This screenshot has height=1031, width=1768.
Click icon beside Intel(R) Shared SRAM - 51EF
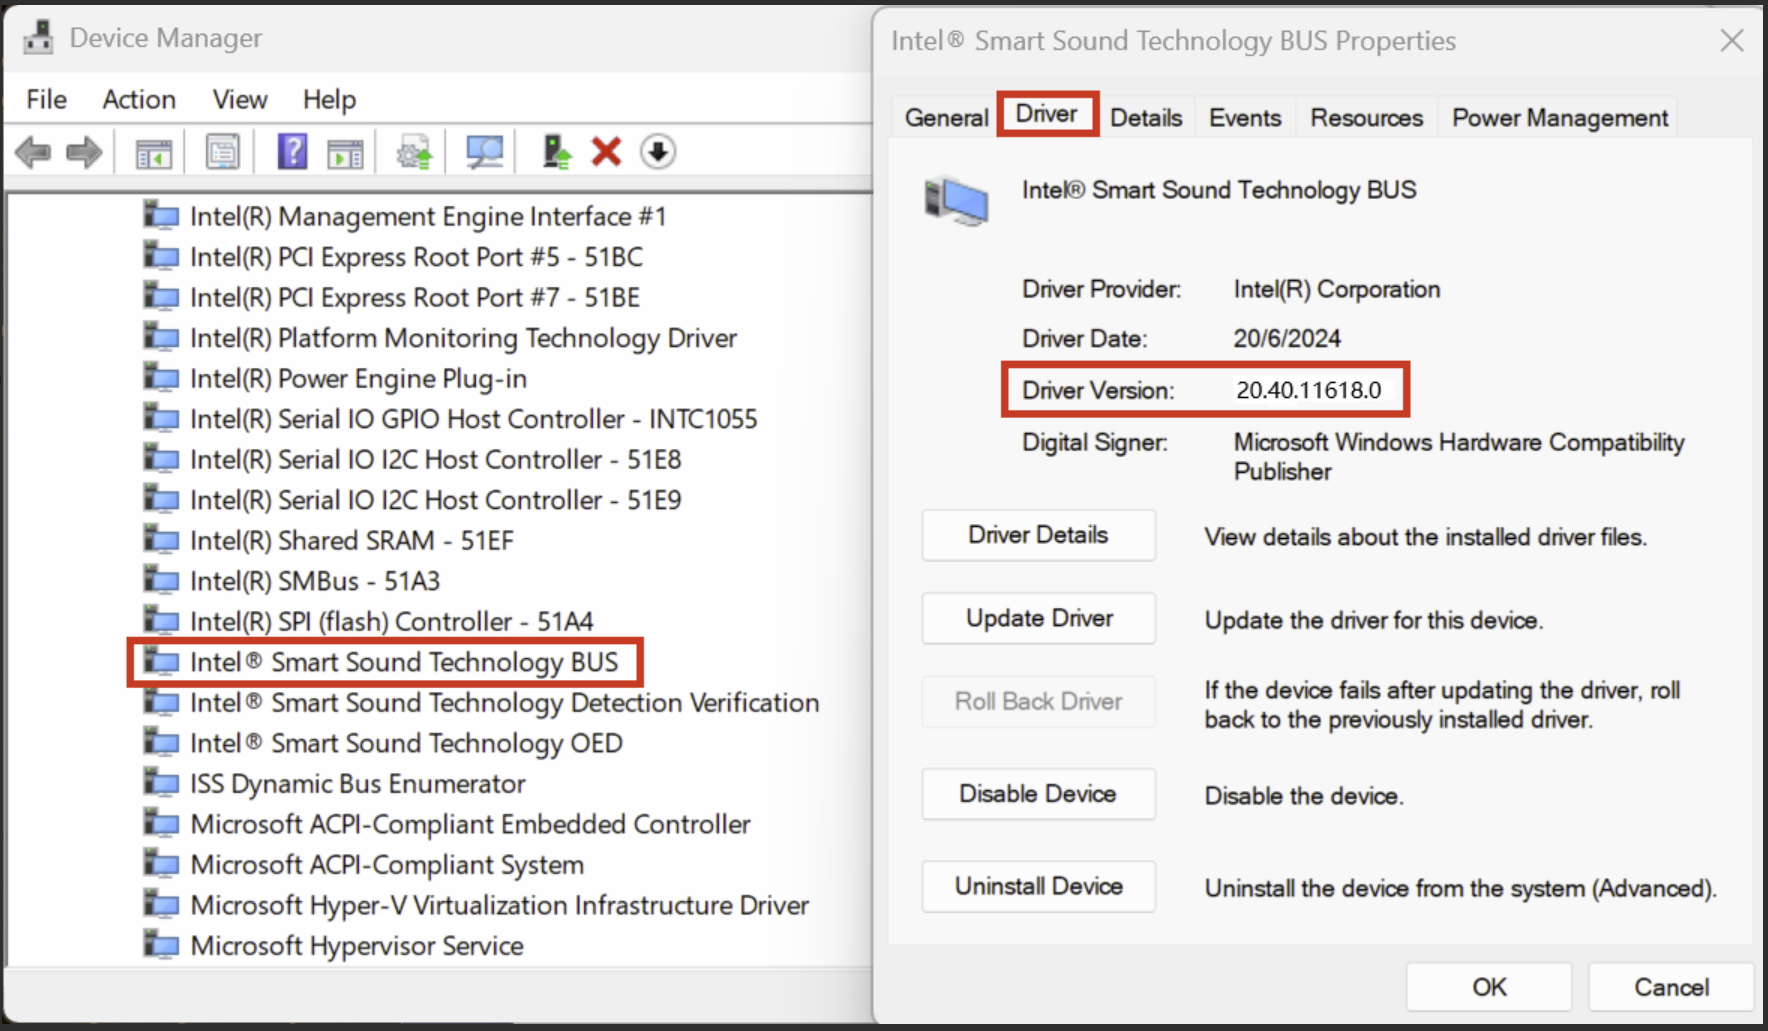coord(161,540)
